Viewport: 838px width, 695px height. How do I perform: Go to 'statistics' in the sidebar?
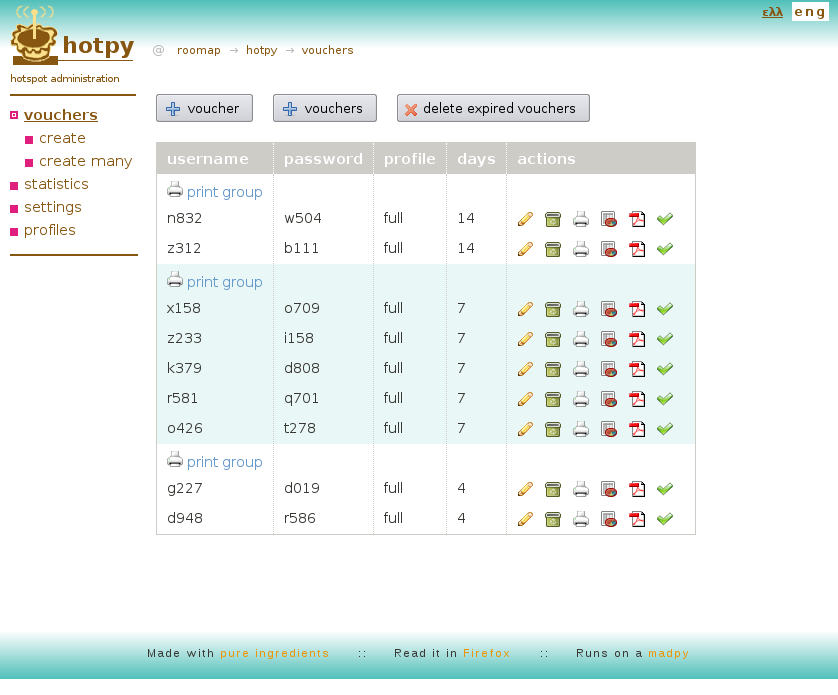tap(56, 184)
